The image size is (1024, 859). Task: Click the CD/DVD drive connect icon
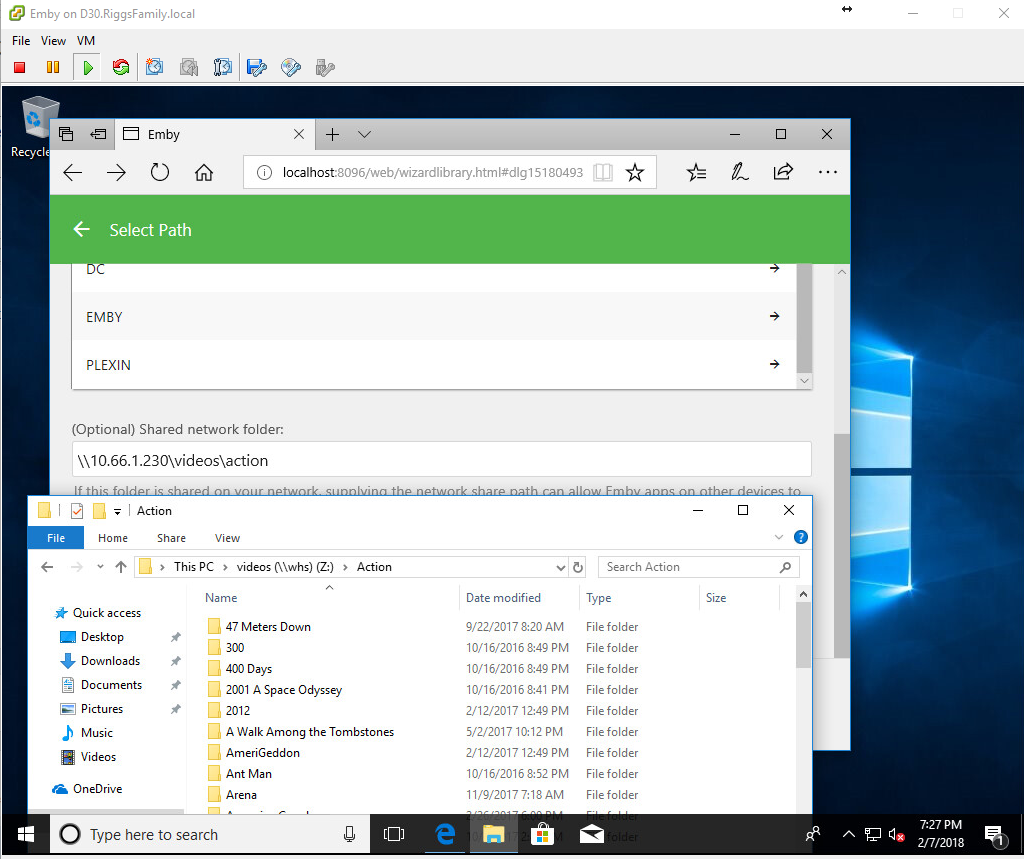pyautogui.click(x=291, y=68)
